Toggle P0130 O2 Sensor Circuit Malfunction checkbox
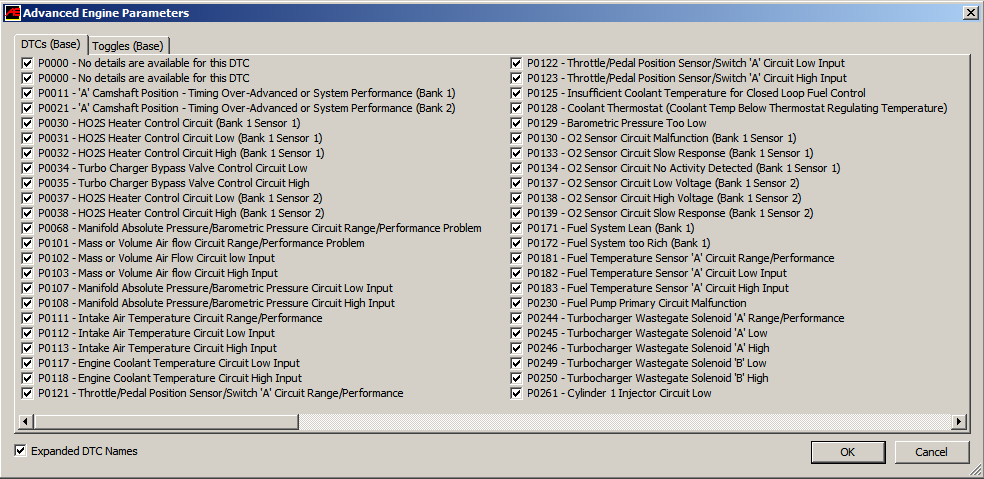Image resolution: width=984 pixels, height=479 pixels. coord(516,138)
